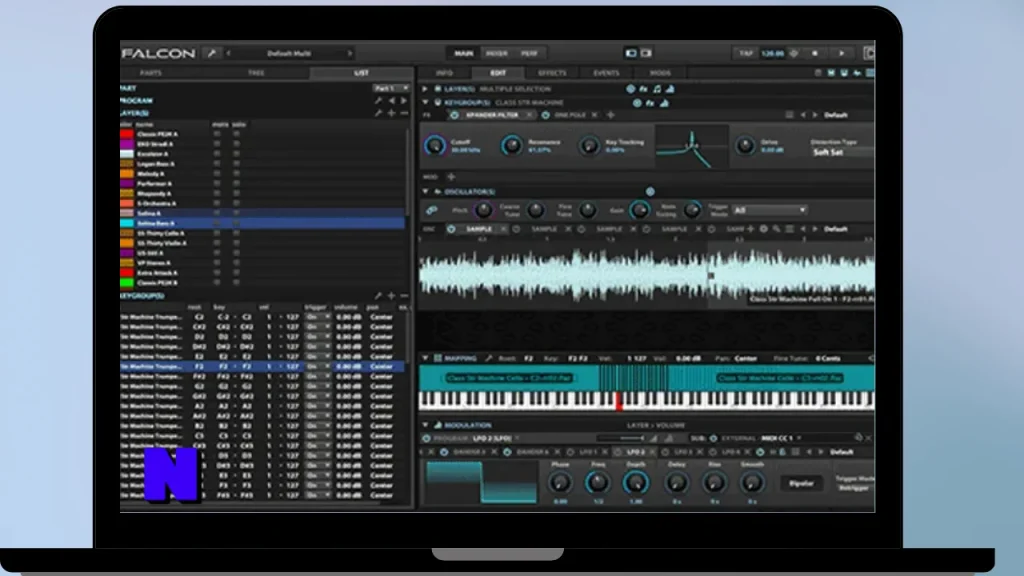Toggle mute checkbox for Excelsior A layer
The image size is (1024, 576).
pyautogui.click(x=217, y=154)
